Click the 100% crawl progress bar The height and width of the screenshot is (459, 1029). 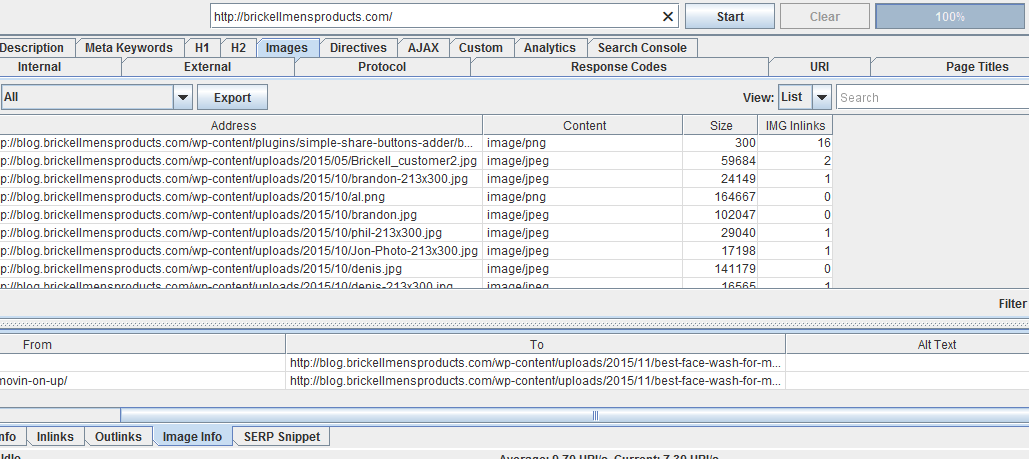pos(950,17)
